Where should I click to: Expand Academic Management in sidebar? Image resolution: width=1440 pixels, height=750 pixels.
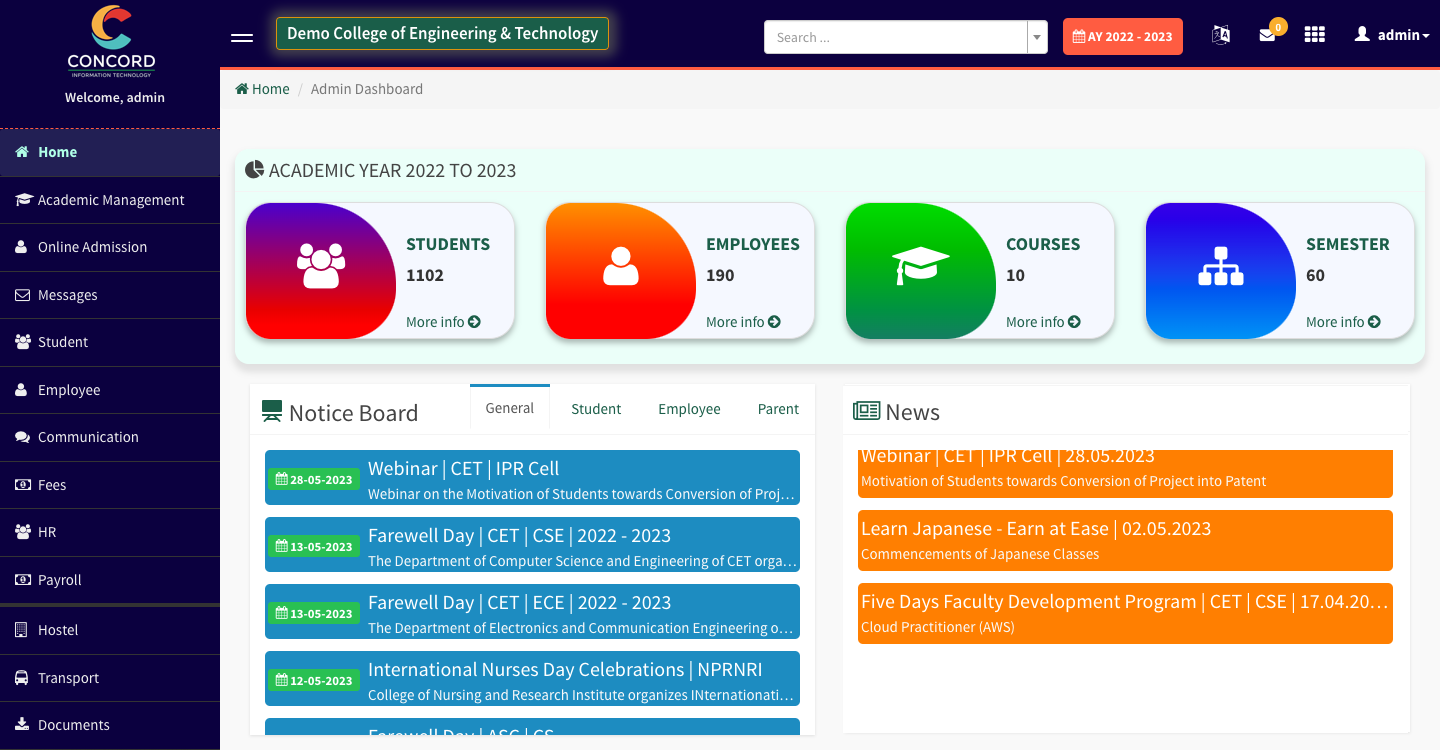[110, 200]
